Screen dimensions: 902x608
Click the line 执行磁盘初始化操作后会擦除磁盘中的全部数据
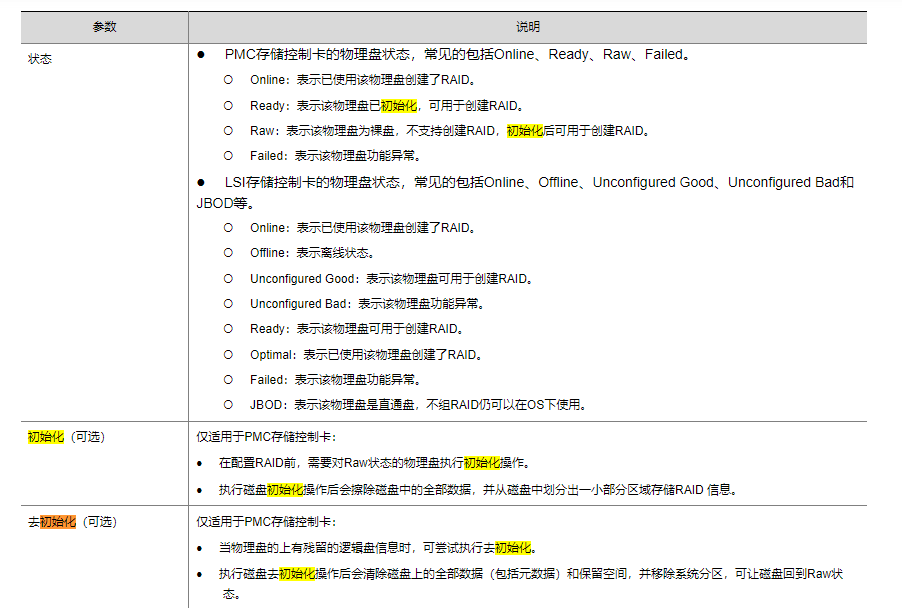click(478, 490)
